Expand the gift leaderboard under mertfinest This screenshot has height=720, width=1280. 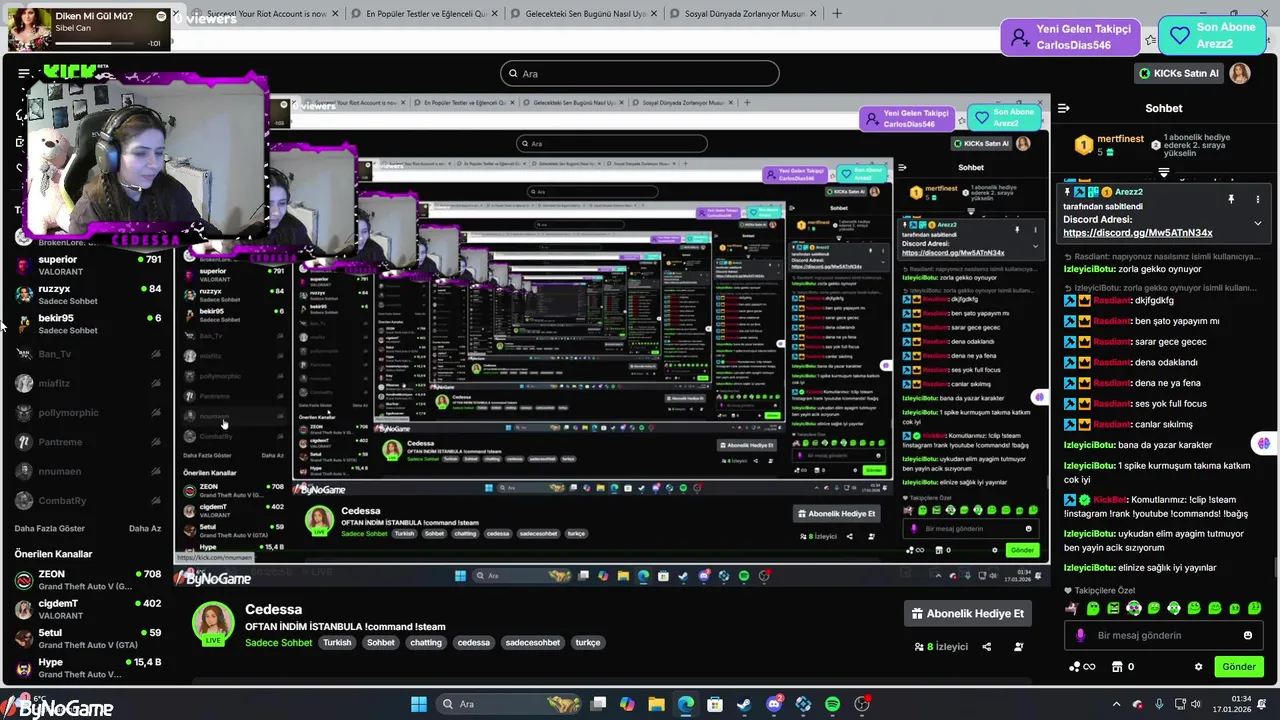(1164, 172)
